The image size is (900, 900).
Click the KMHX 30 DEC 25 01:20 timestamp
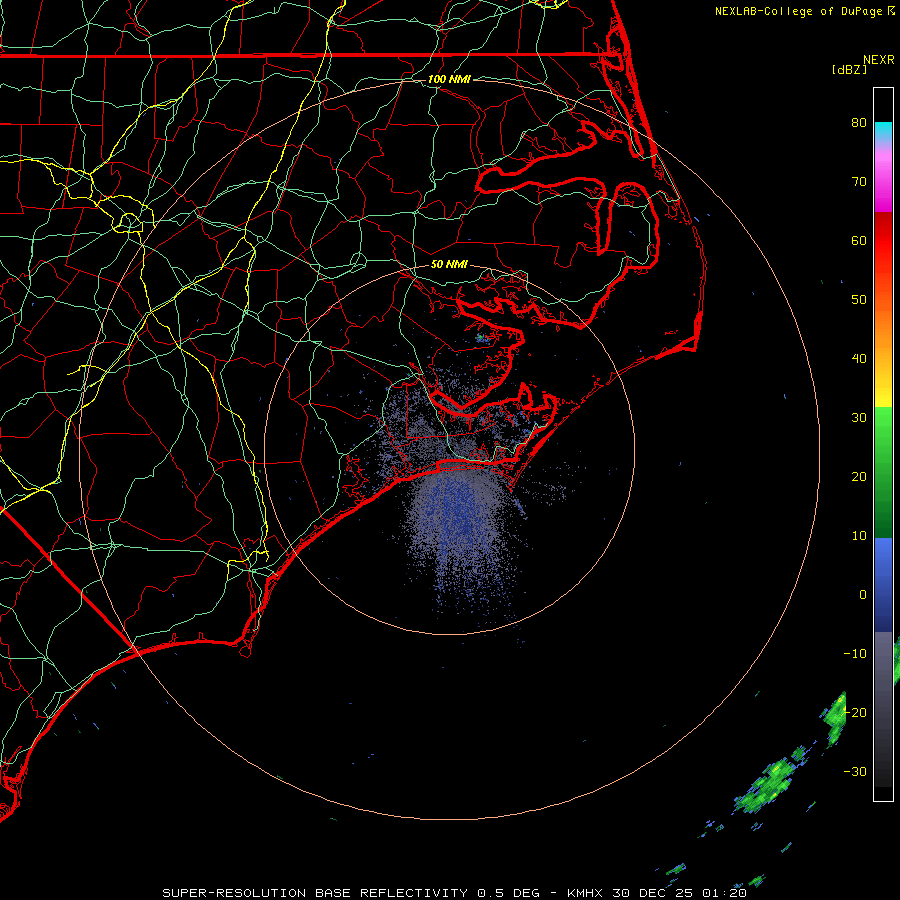657,893
